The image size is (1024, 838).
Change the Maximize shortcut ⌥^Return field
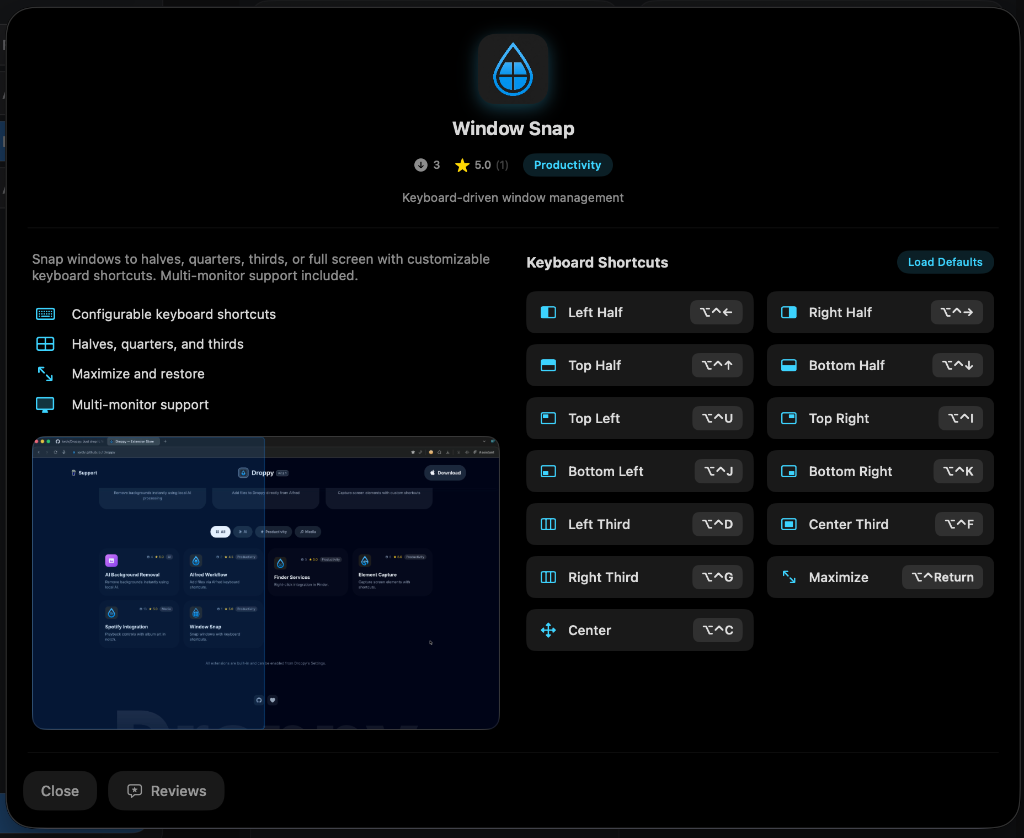point(942,577)
